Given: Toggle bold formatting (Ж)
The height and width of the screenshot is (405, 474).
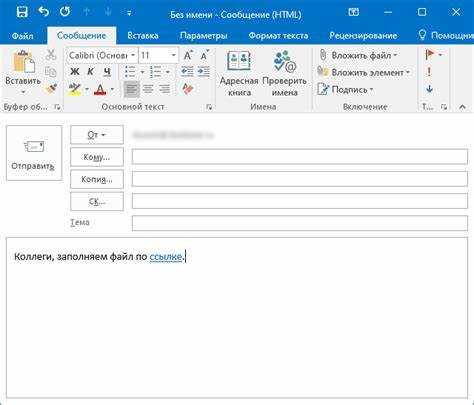Looking at the screenshot, I should click(75, 72).
